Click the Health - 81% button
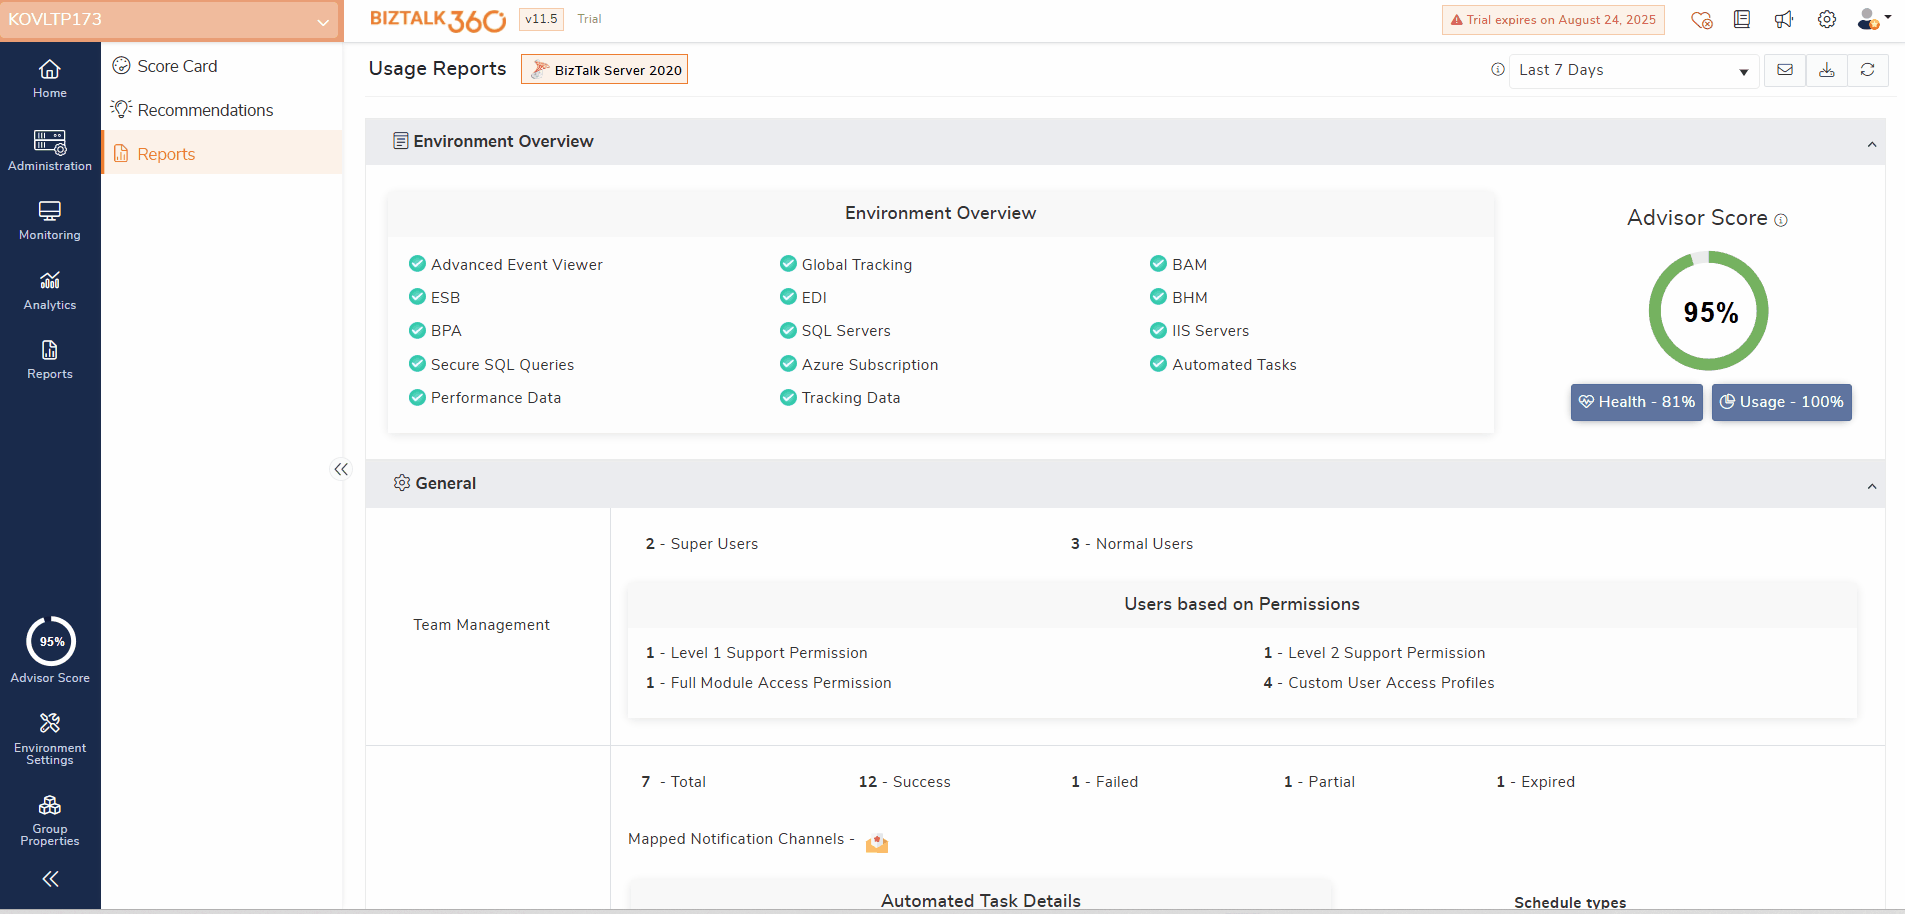This screenshot has height=914, width=1905. 1636,402
